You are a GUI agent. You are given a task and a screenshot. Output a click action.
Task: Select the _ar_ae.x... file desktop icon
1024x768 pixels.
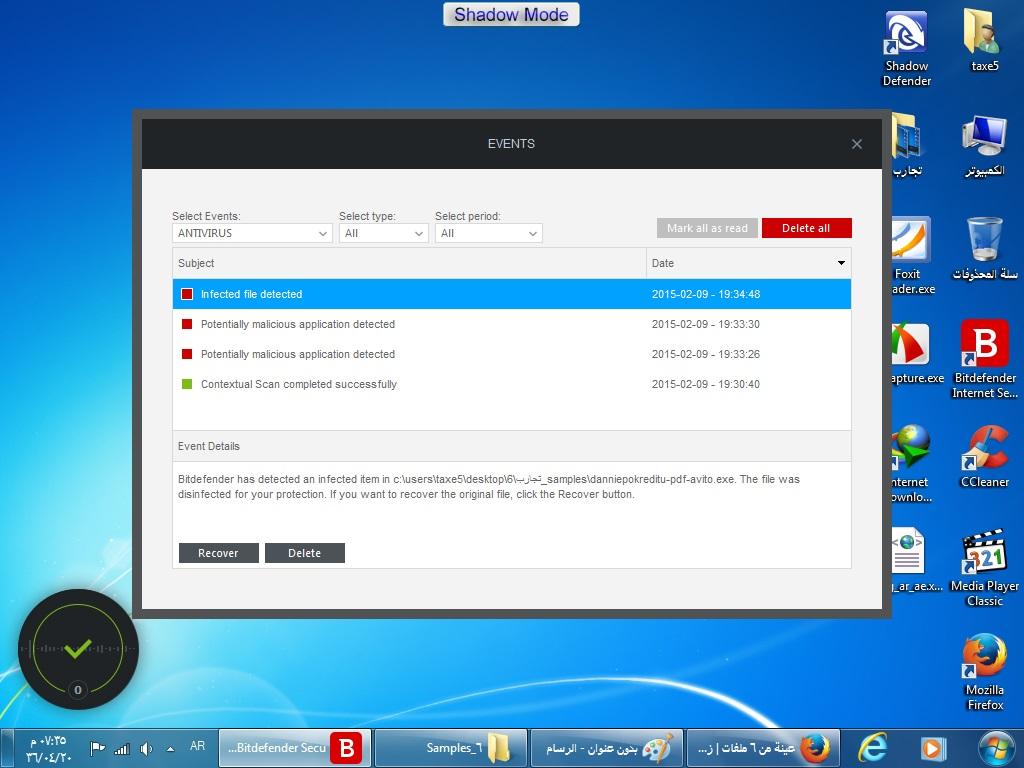click(x=917, y=561)
